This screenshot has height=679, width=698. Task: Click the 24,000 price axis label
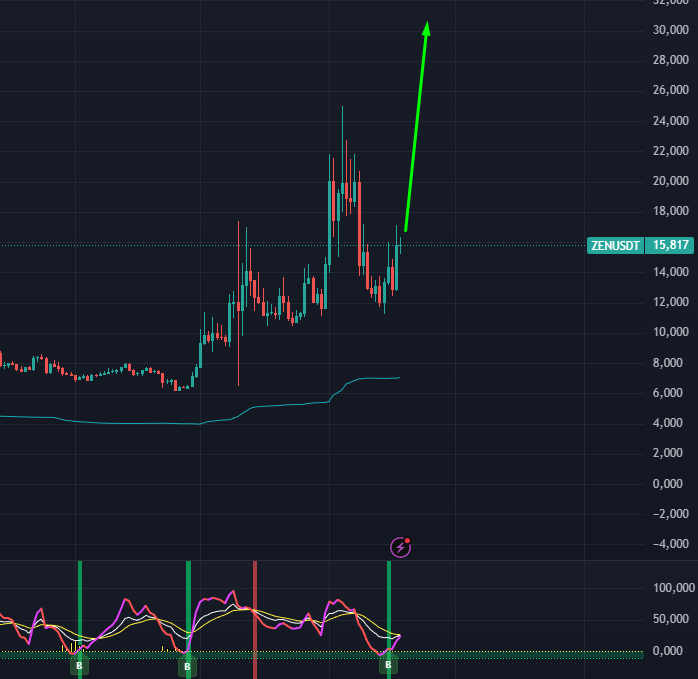[670, 121]
